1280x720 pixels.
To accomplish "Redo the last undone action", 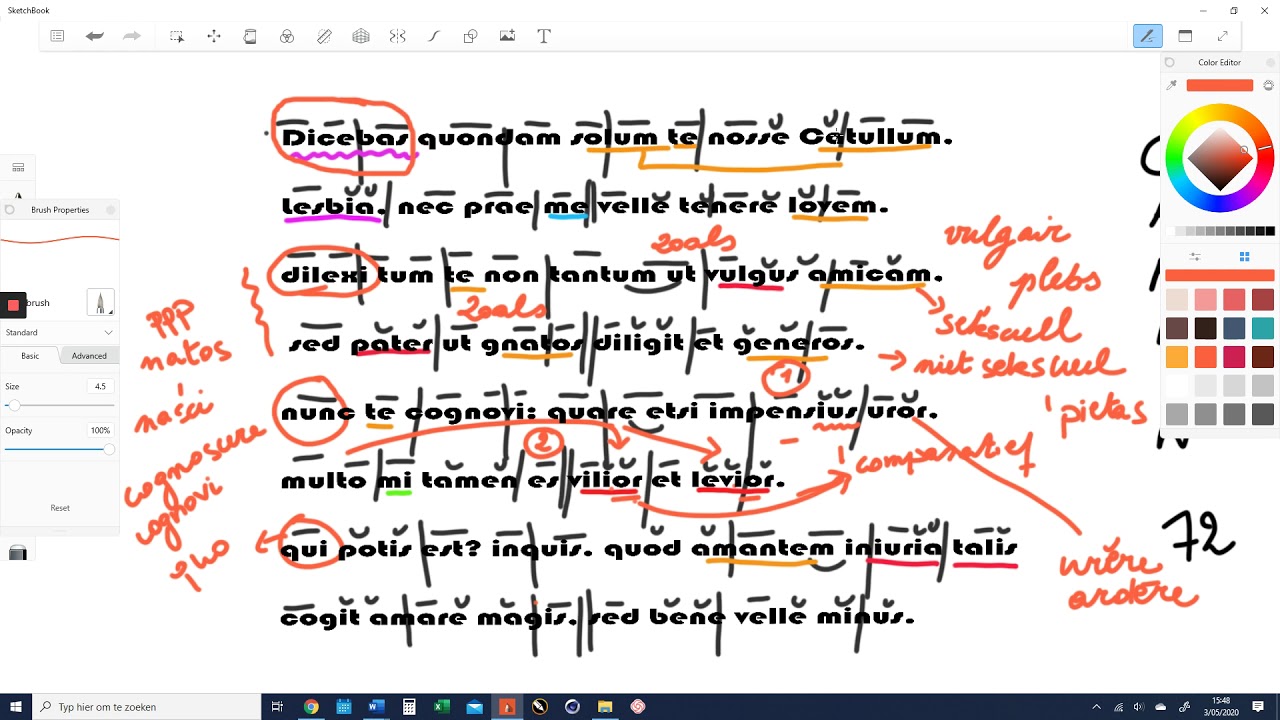I will (x=131, y=36).
